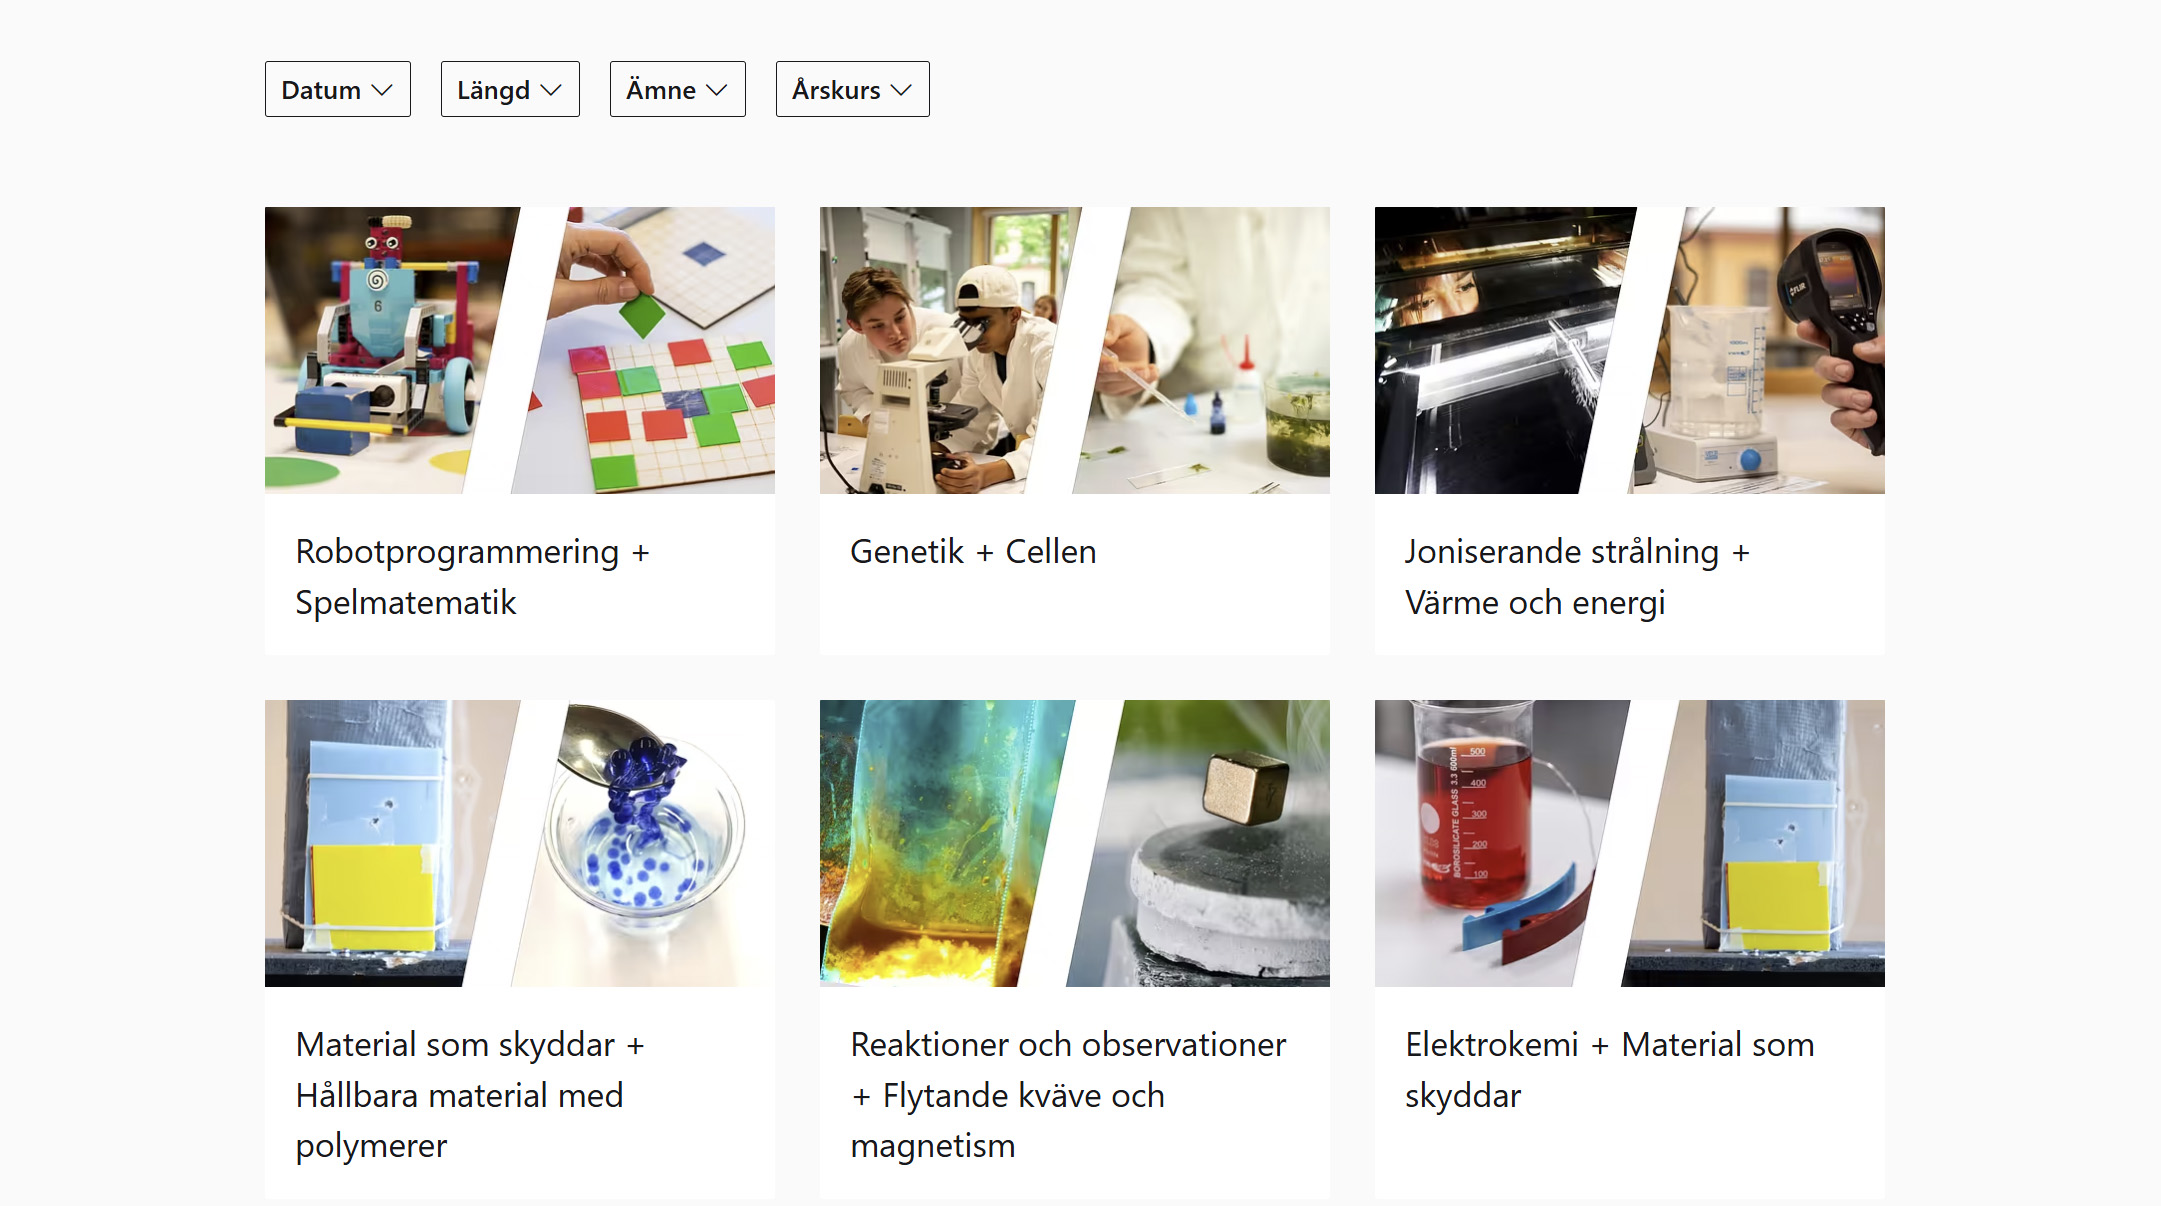
Task: Open the Ämne filter dropdown
Action: (x=677, y=89)
